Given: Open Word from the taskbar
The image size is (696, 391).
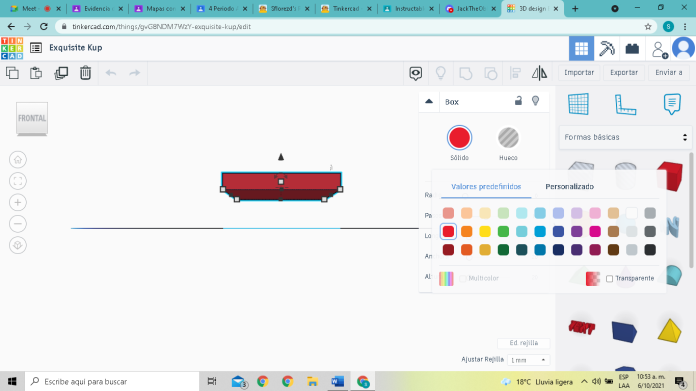Looking at the screenshot, I should pyautogui.click(x=338, y=381).
